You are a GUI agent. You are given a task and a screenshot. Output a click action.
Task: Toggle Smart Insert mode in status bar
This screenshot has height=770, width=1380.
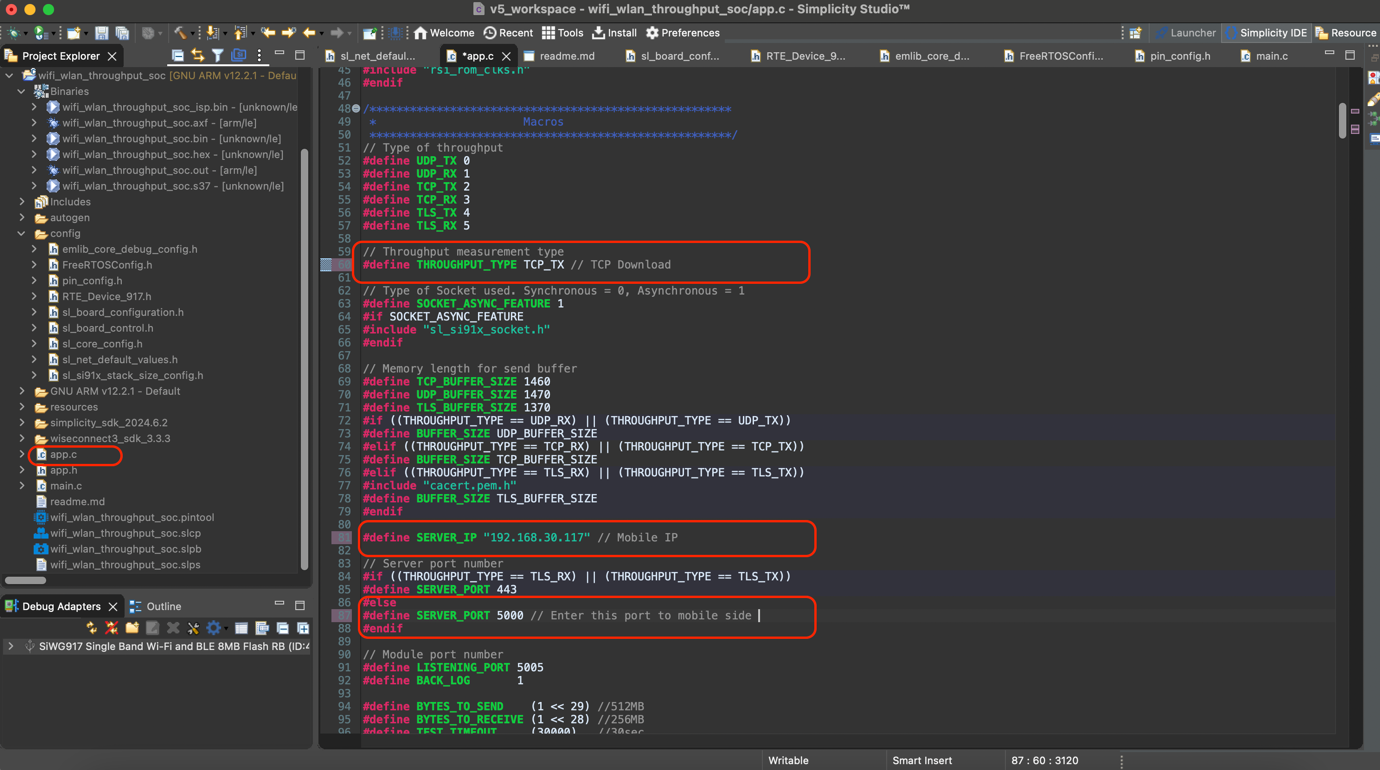920,760
